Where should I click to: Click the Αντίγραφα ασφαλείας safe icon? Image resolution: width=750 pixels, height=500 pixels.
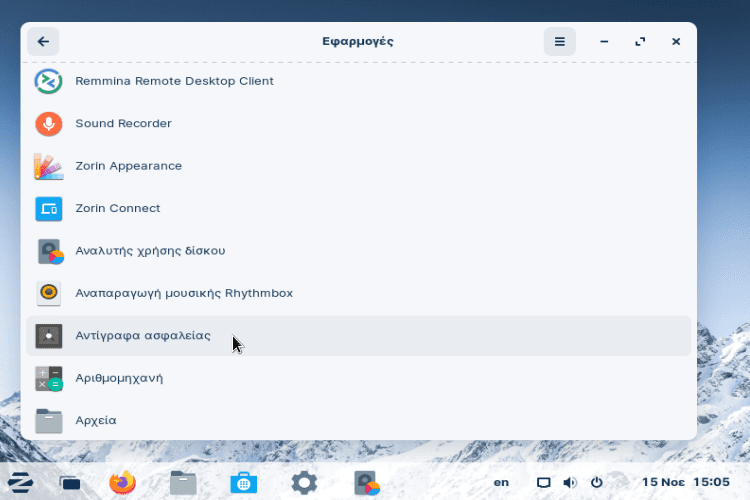[x=48, y=336]
